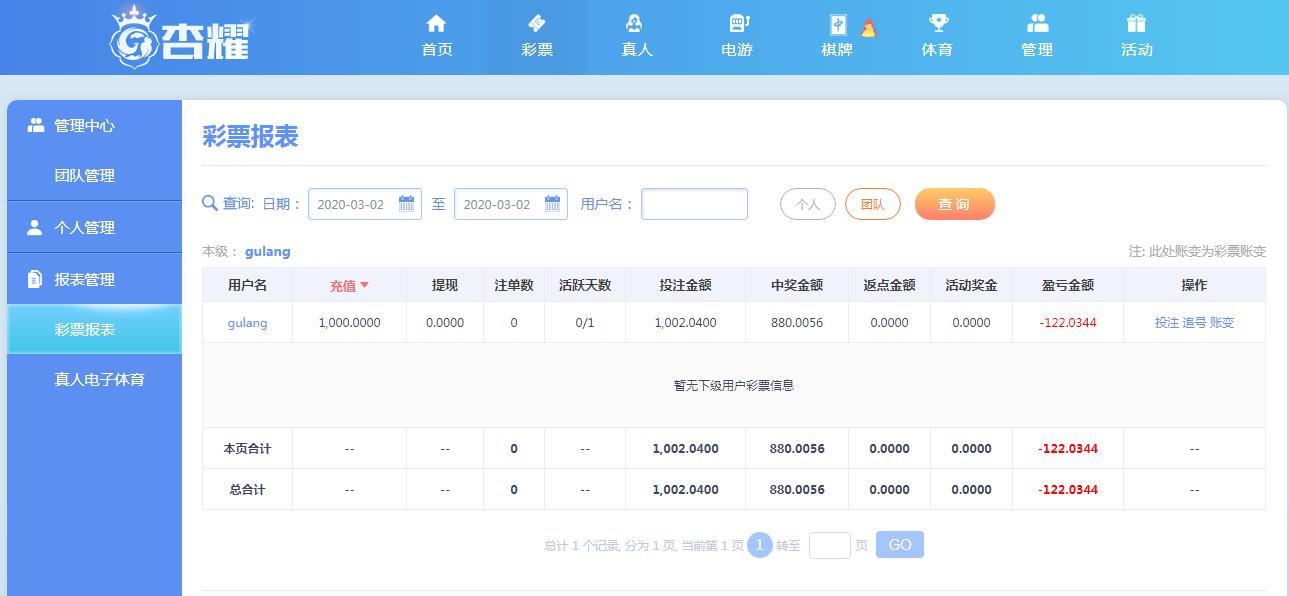Expand 报表管理 in the sidebar
Image resolution: width=1289 pixels, height=596 pixels.
[x=94, y=279]
